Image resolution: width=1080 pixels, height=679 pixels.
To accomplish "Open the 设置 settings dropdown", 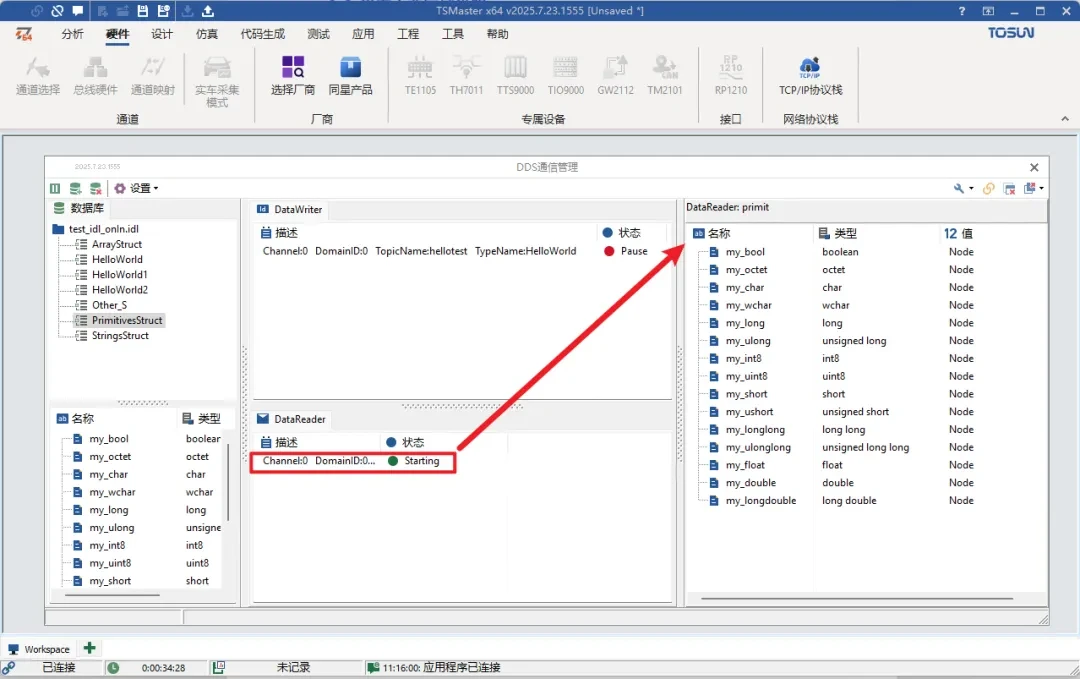I will (x=136, y=188).
